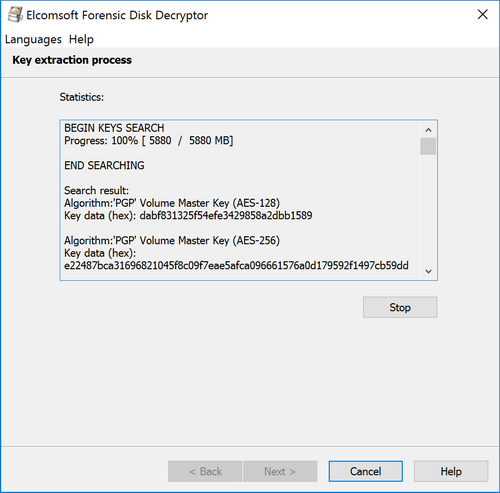Click the statistics scrollbar thumb

pos(428,146)
